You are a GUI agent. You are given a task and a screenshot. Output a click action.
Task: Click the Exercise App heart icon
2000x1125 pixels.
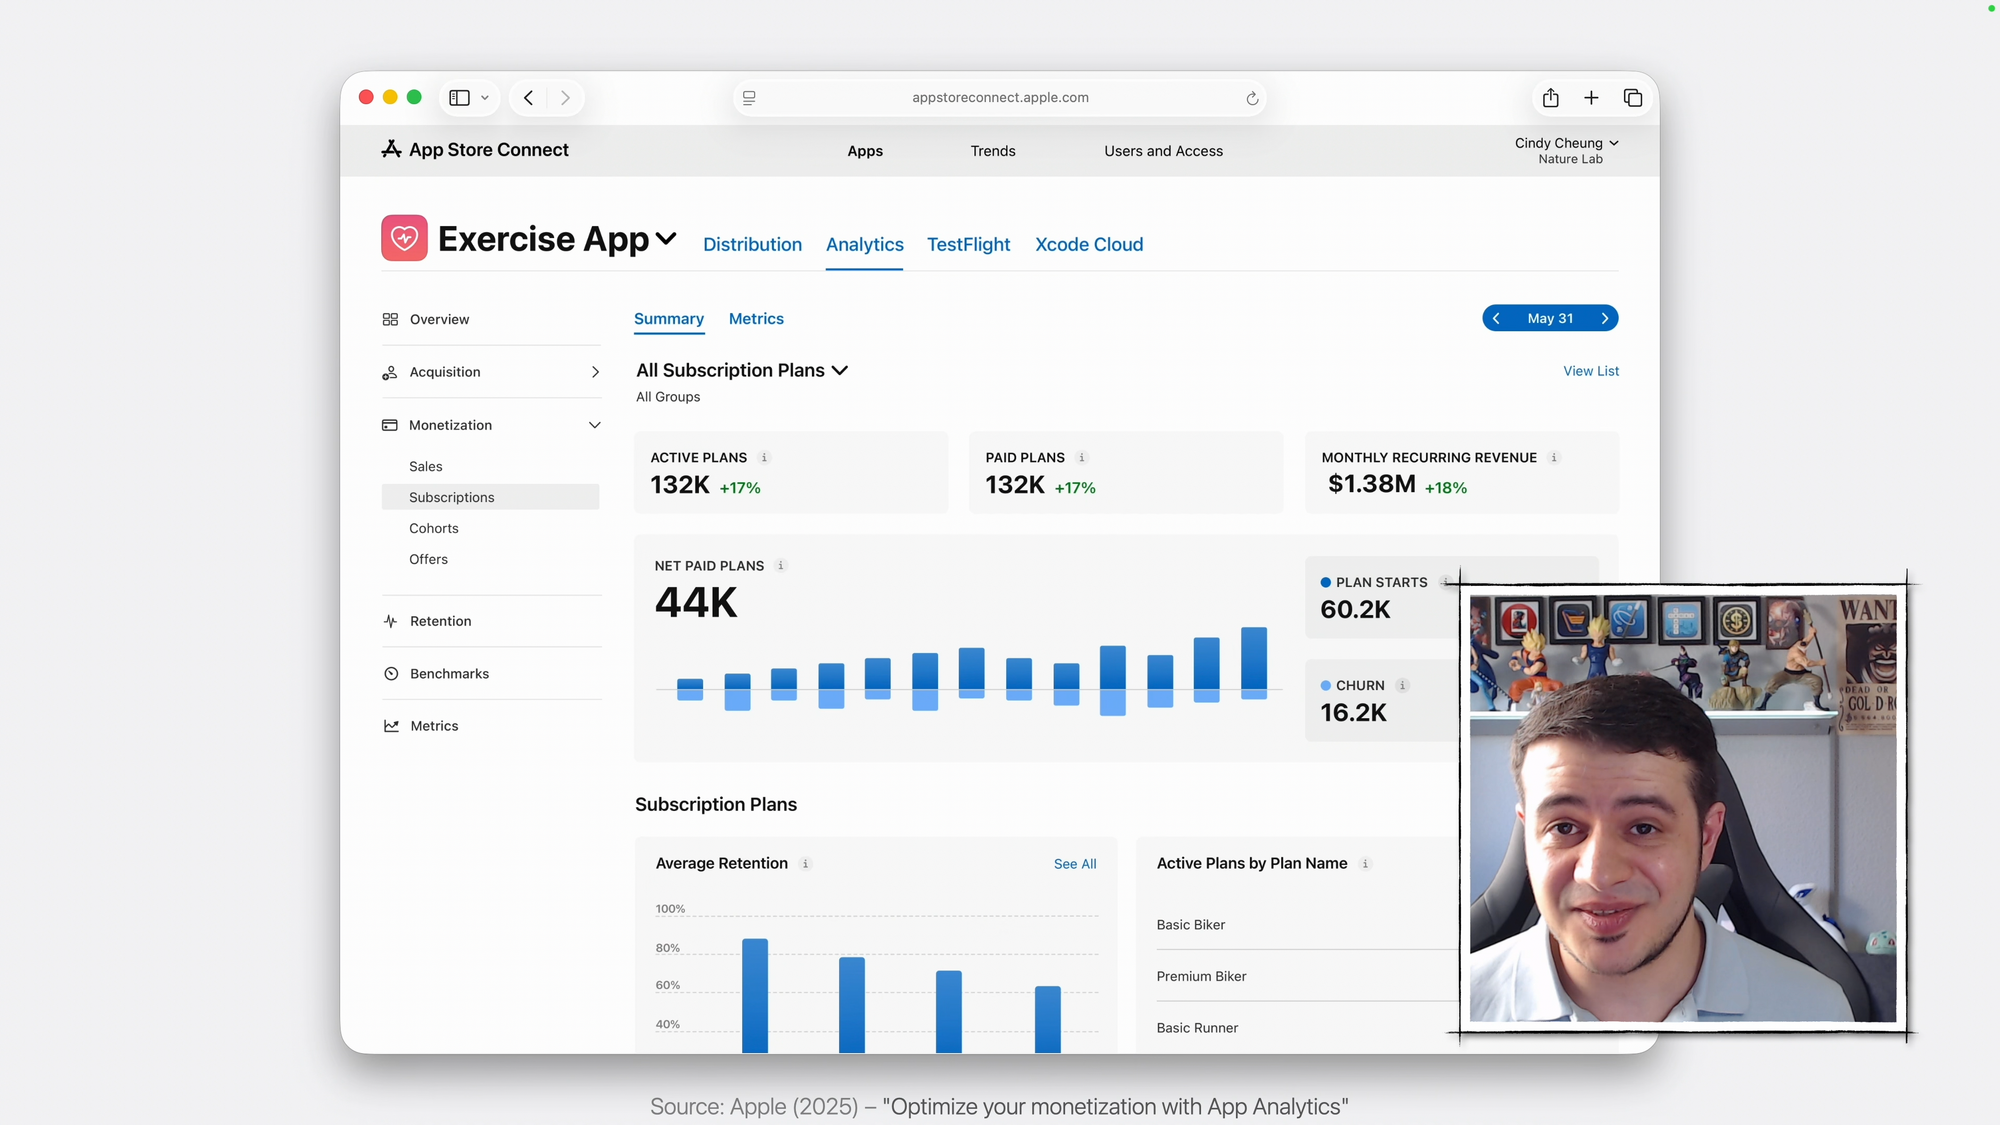[404, 238]
